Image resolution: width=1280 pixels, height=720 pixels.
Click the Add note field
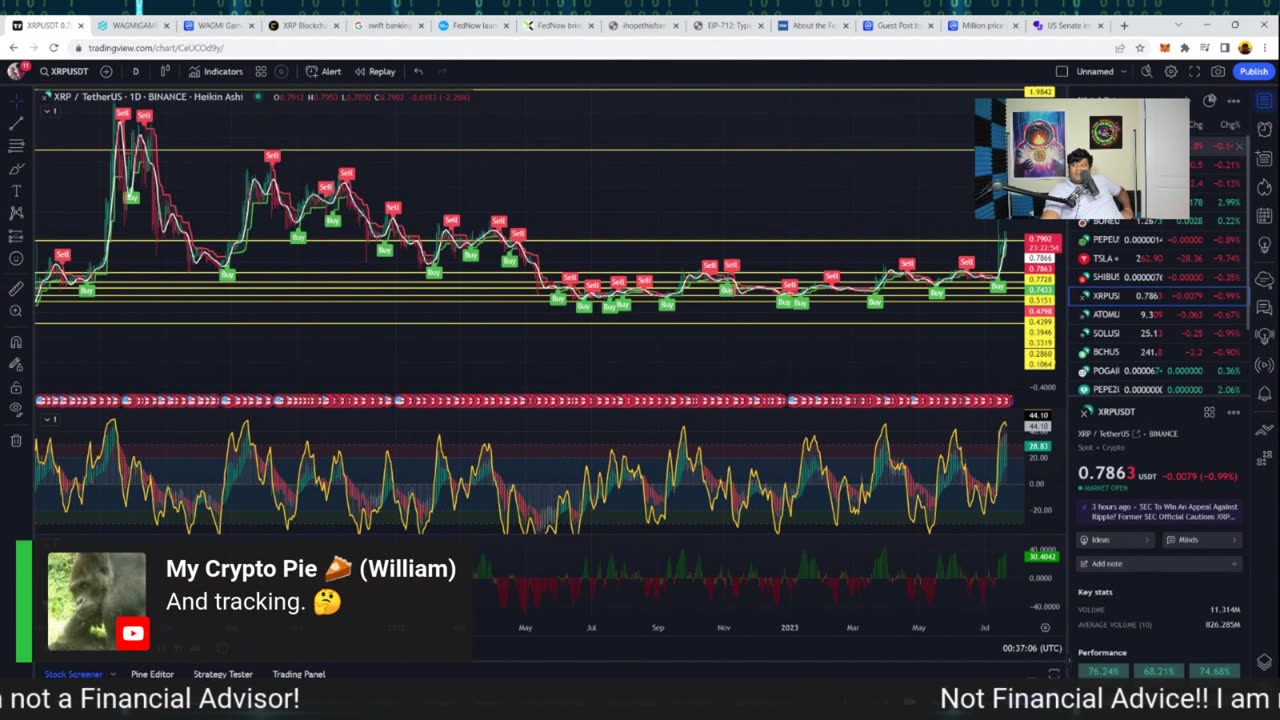[1159, 564]
